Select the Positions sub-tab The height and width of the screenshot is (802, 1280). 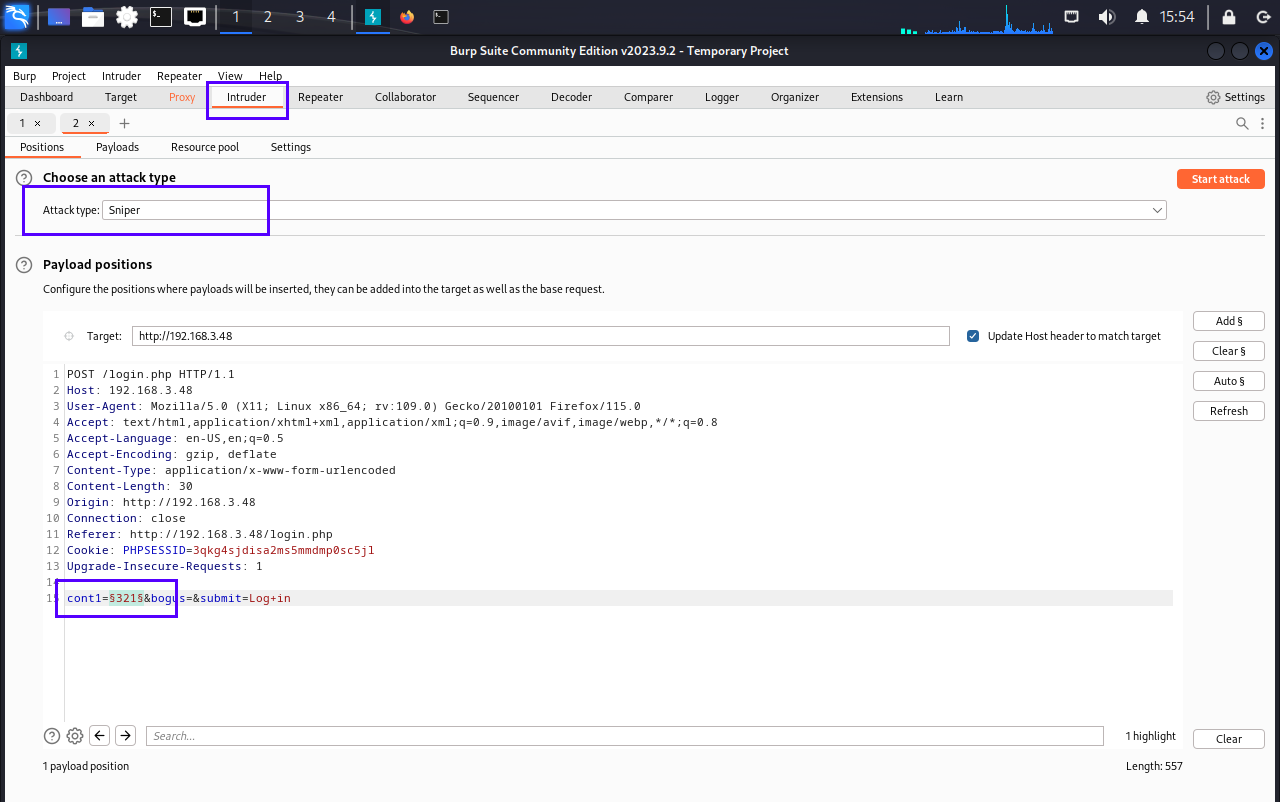click(x=42, y=147)
